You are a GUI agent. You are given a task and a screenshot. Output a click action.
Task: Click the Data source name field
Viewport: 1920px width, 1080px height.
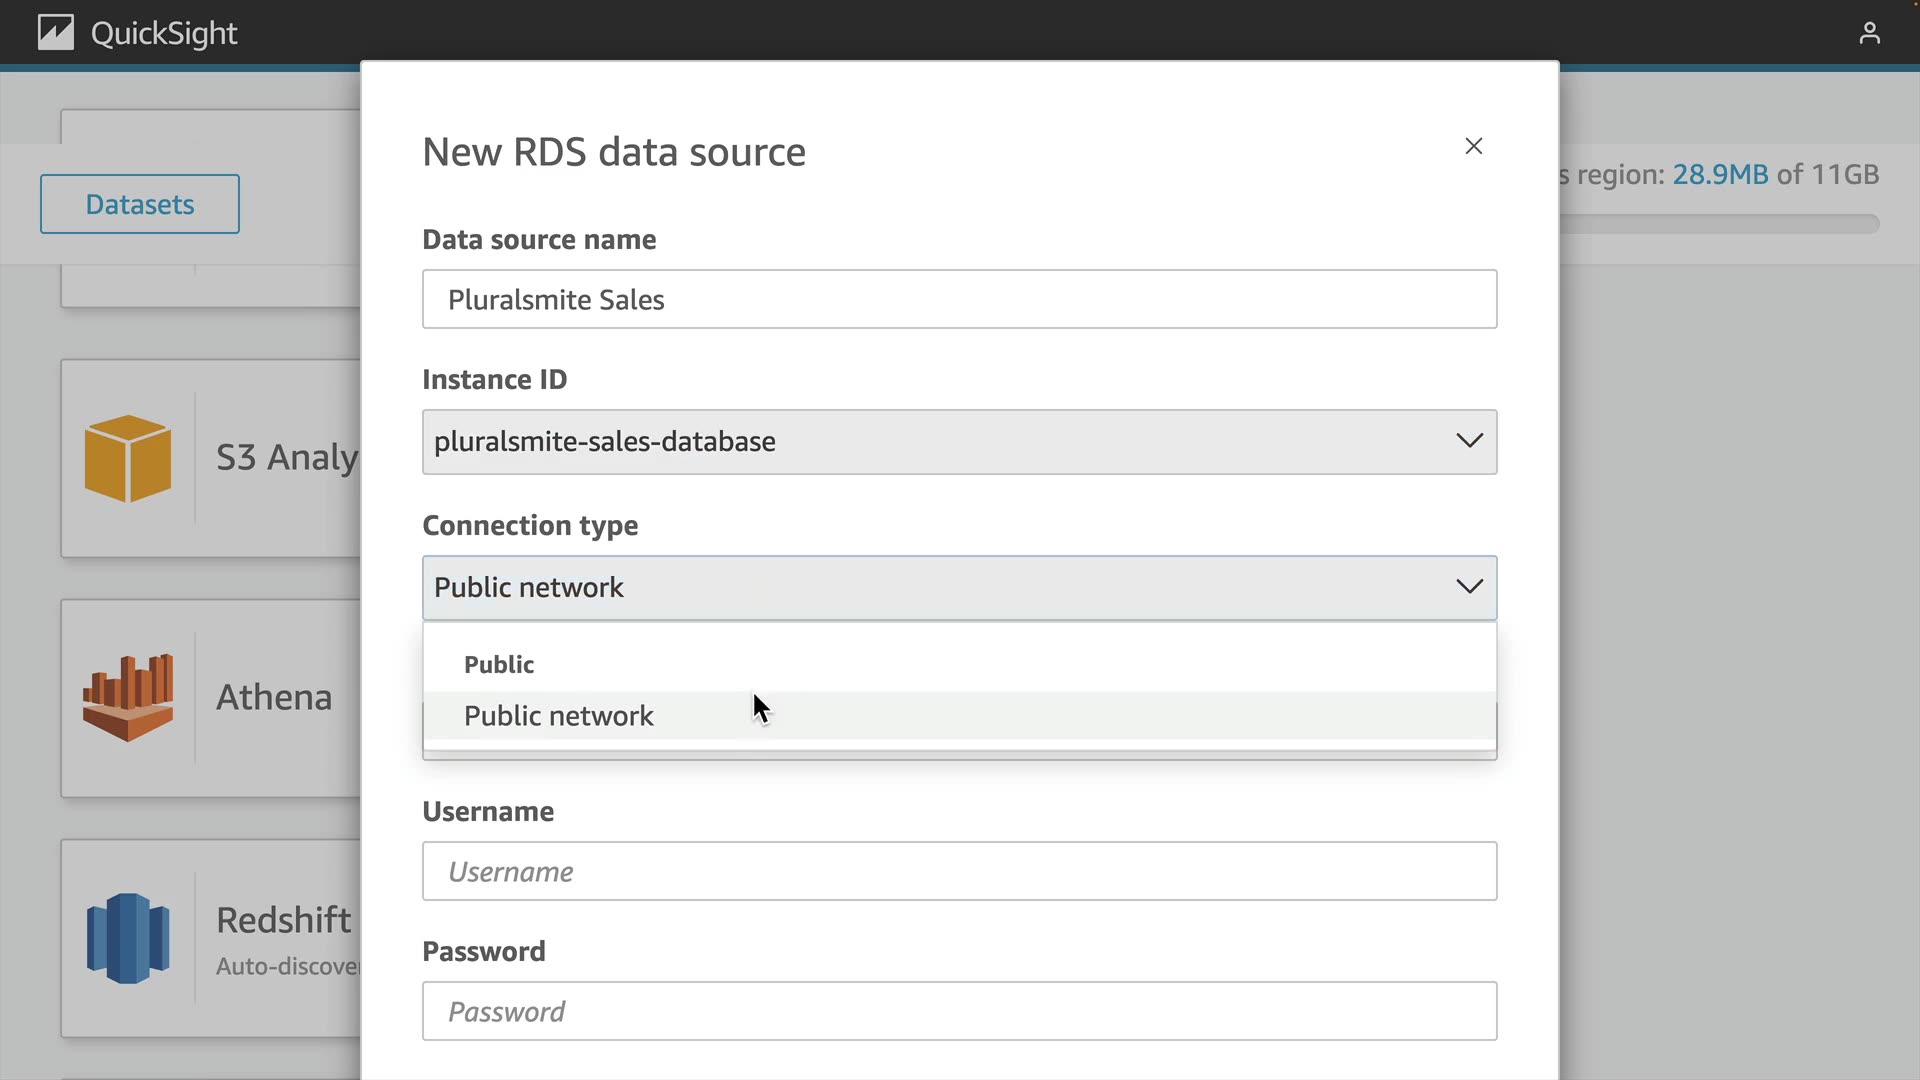(959, 299)
